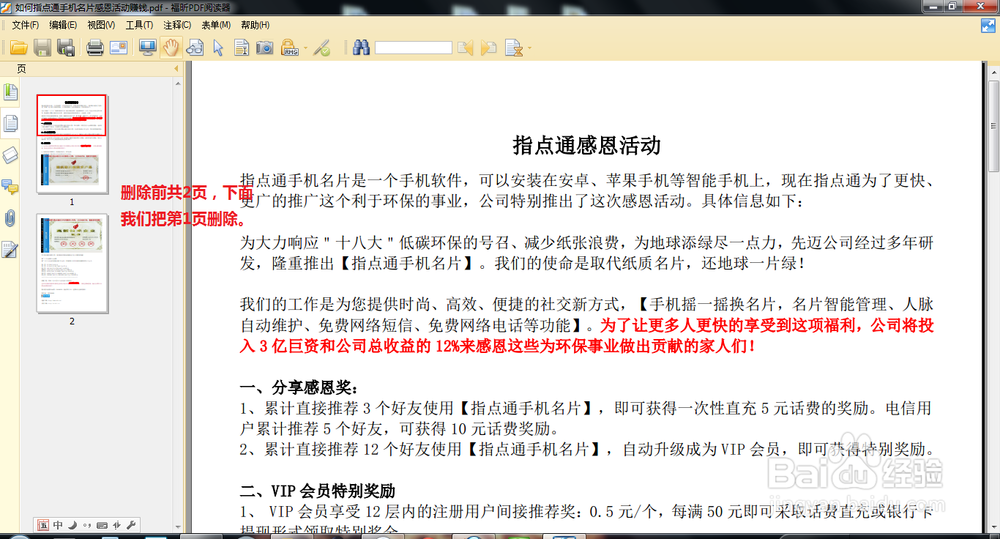1000x539 pixels.
Task: Click the pen signature validation icon
Action: coord(322,48)
